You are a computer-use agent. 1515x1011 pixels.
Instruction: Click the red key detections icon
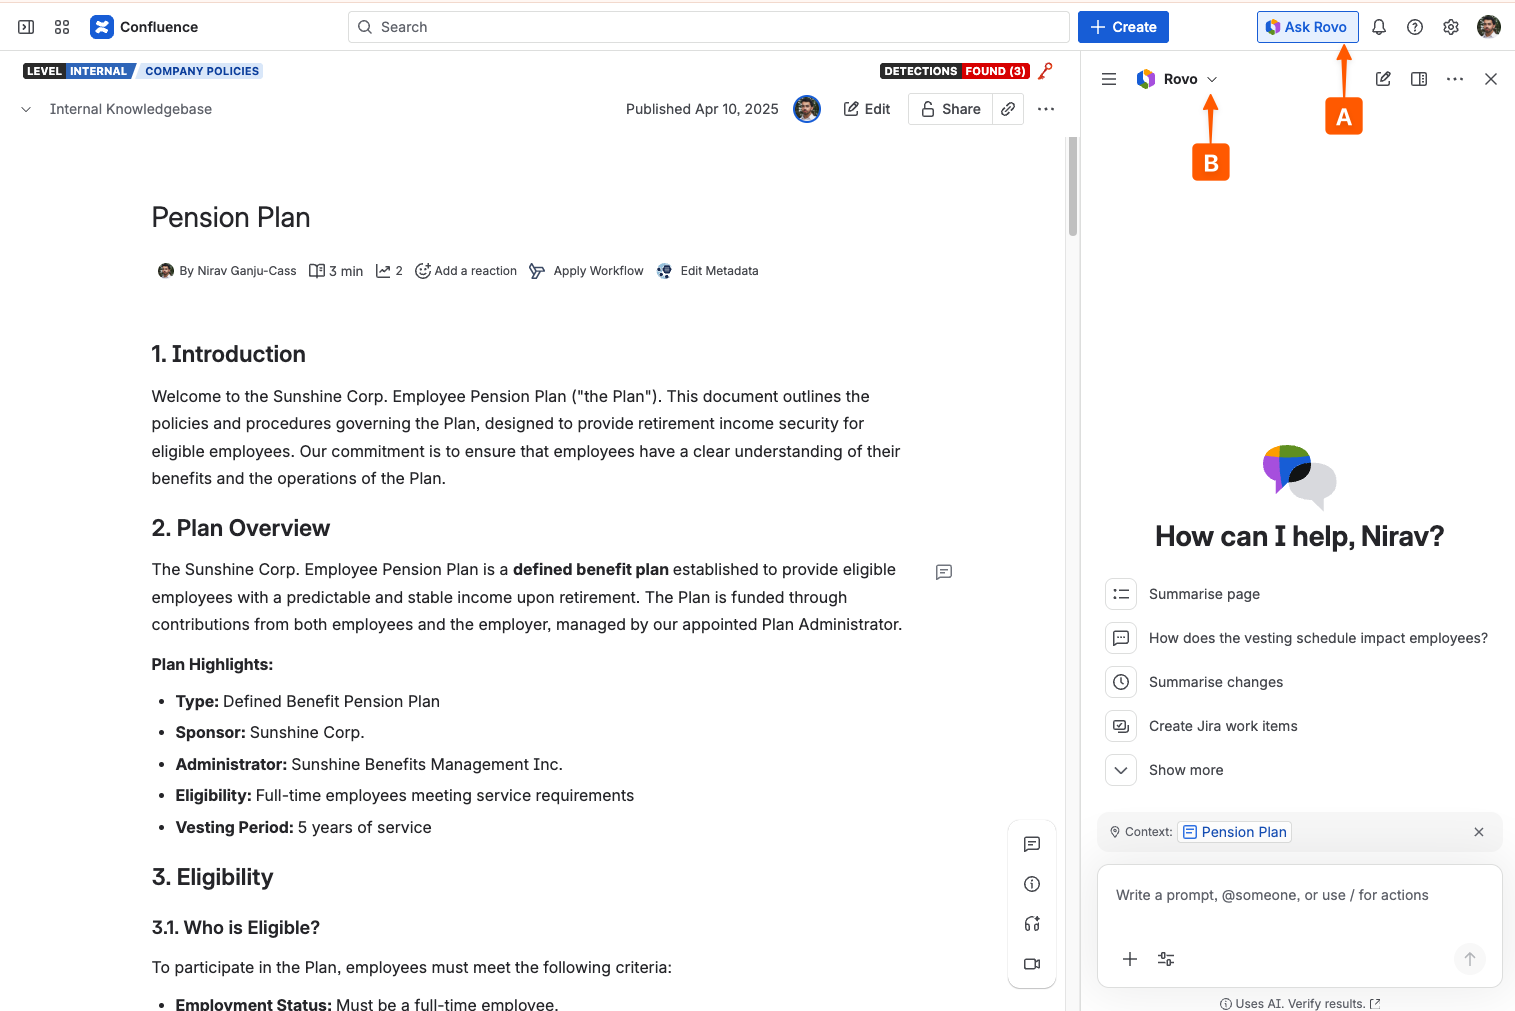point(1046,71)
